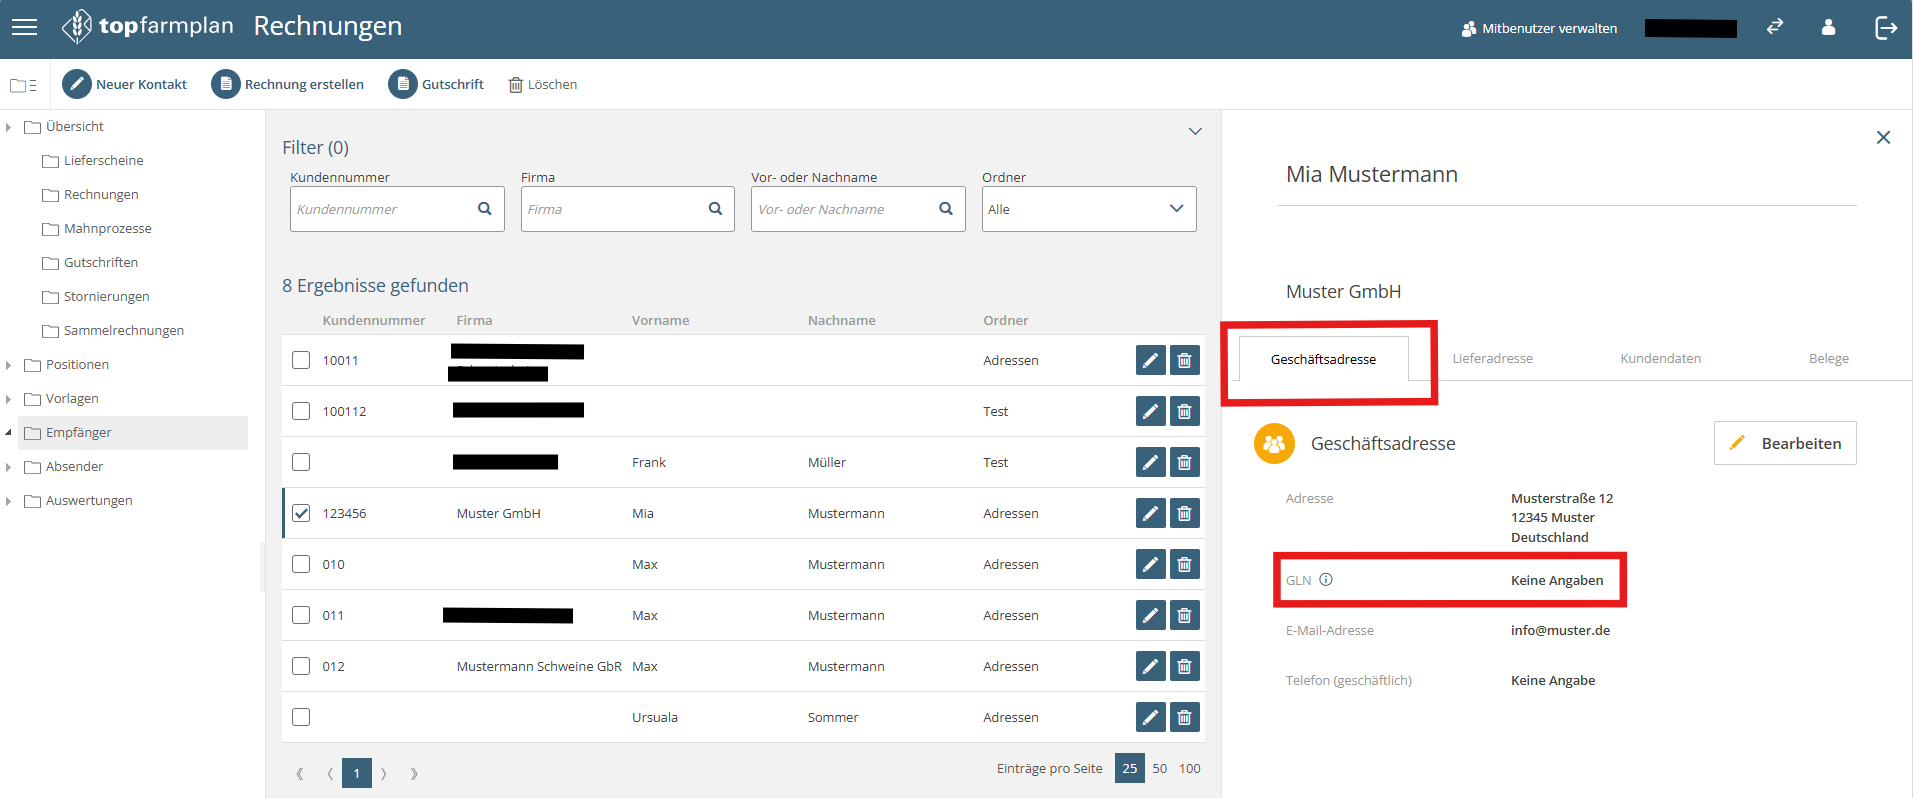Open the Belege tab
This screenshot has width=1915, height=798.
[1828, 359]
